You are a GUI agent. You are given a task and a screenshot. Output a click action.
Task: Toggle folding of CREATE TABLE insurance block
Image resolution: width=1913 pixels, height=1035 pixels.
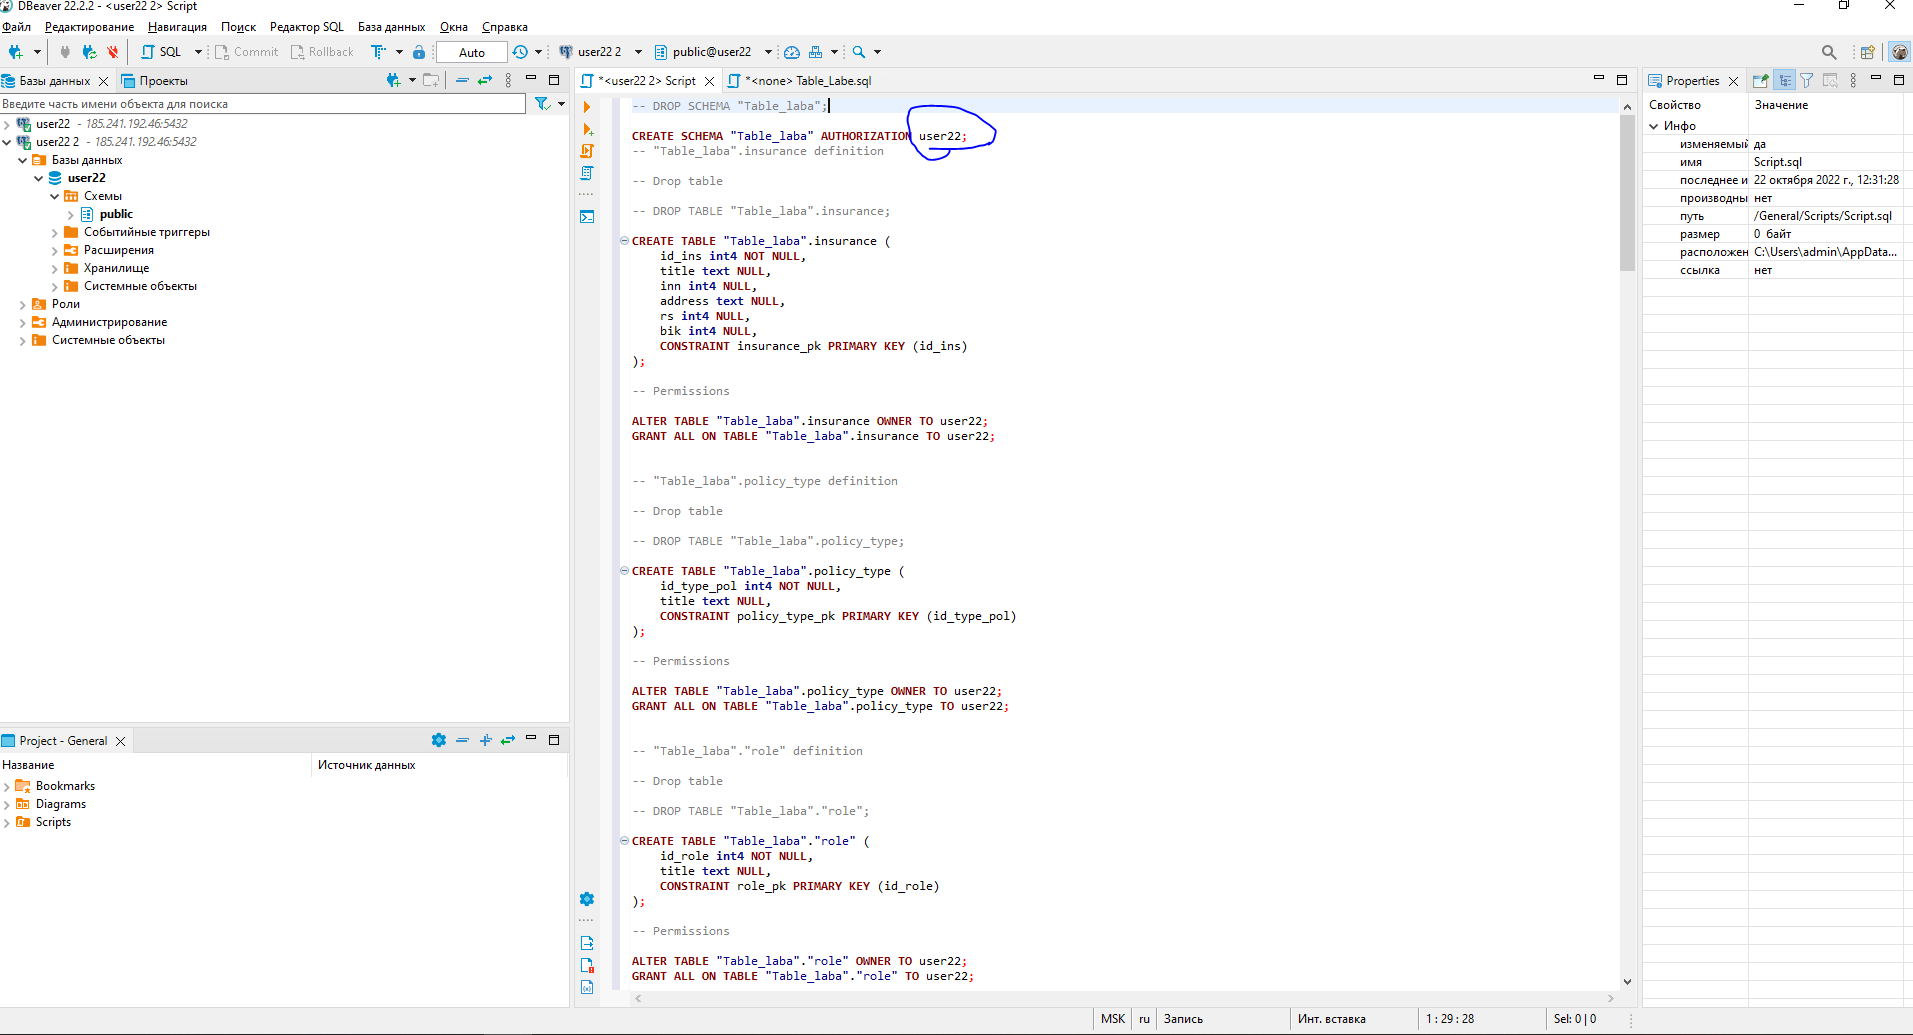tap(624, 241)
